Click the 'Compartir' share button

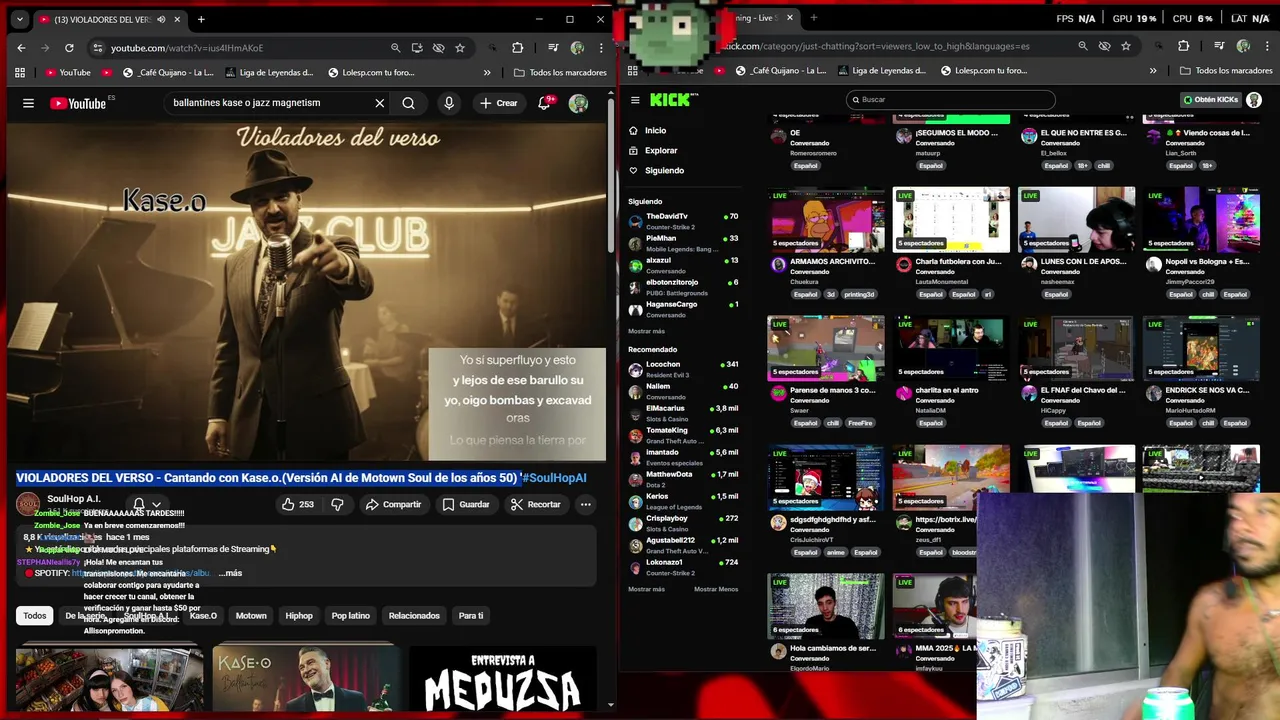[x=393, y=504]
